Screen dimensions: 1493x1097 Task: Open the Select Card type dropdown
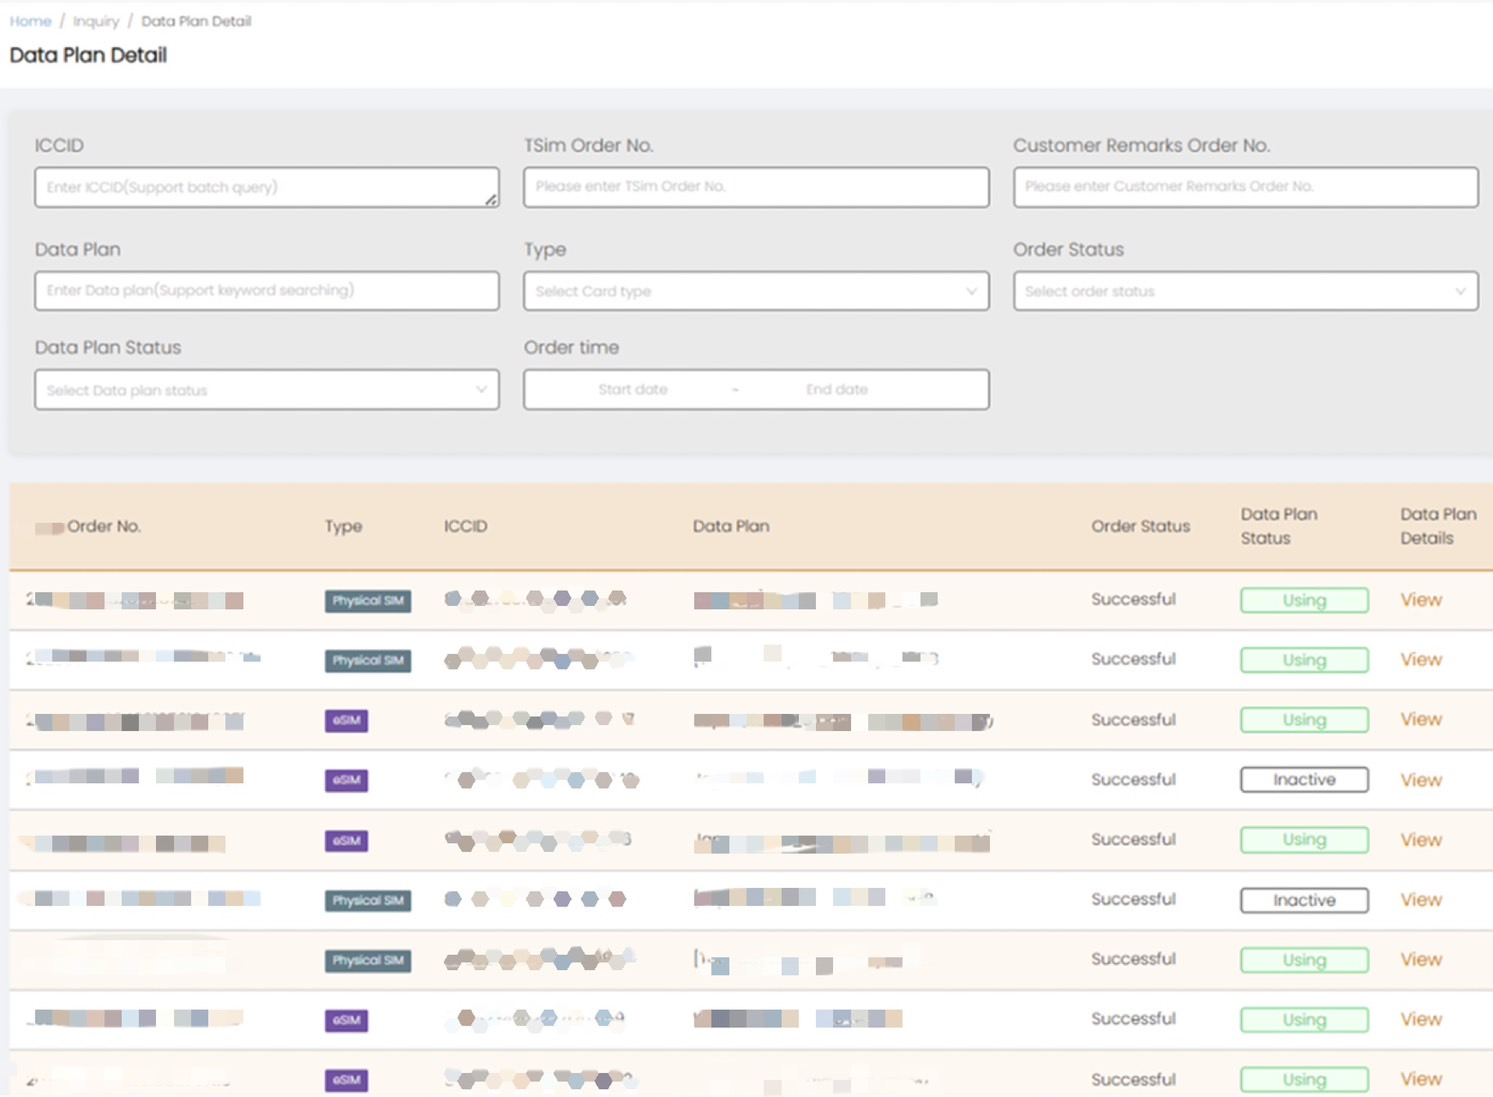click(x=756, y=291)
